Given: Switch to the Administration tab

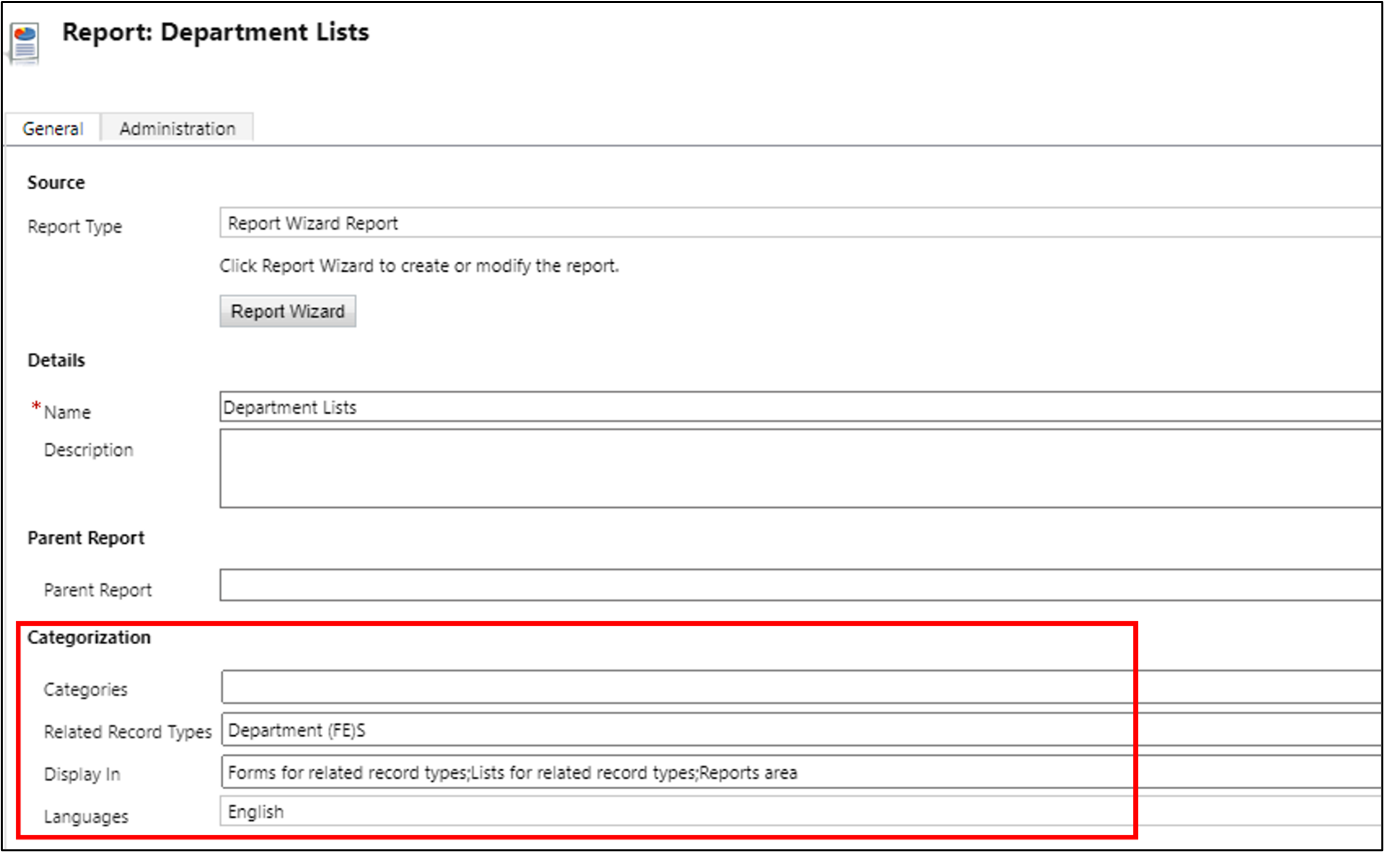Looking at the screenshot, I should coord(177,129).
